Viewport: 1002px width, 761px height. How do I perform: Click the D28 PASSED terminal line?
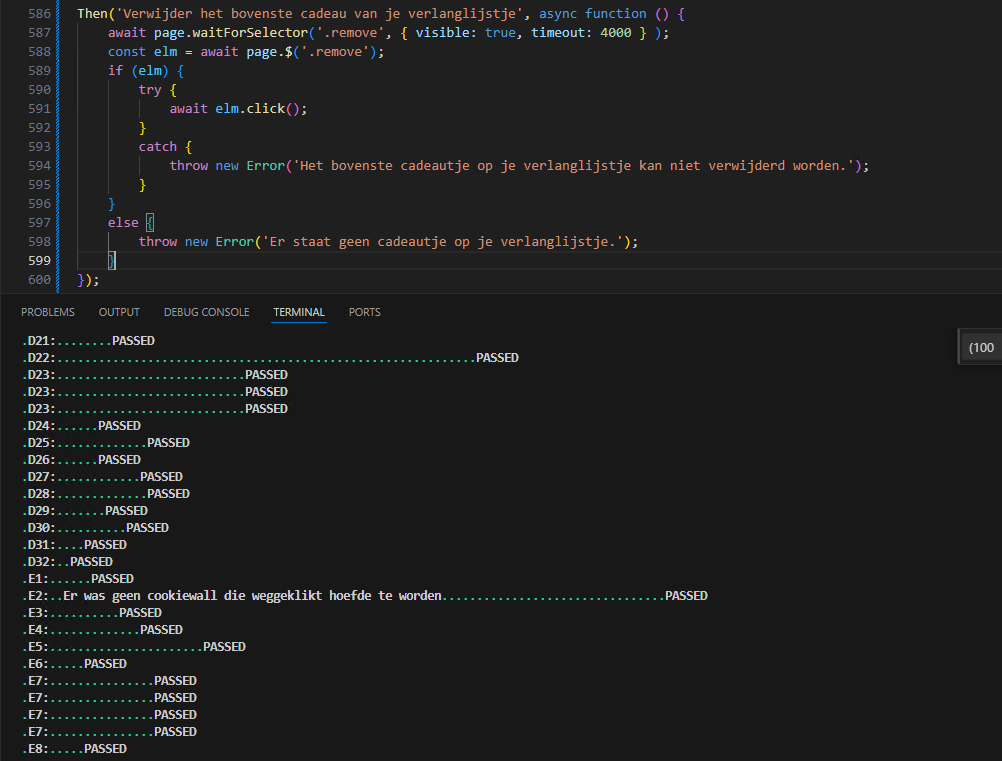(106, 494)
